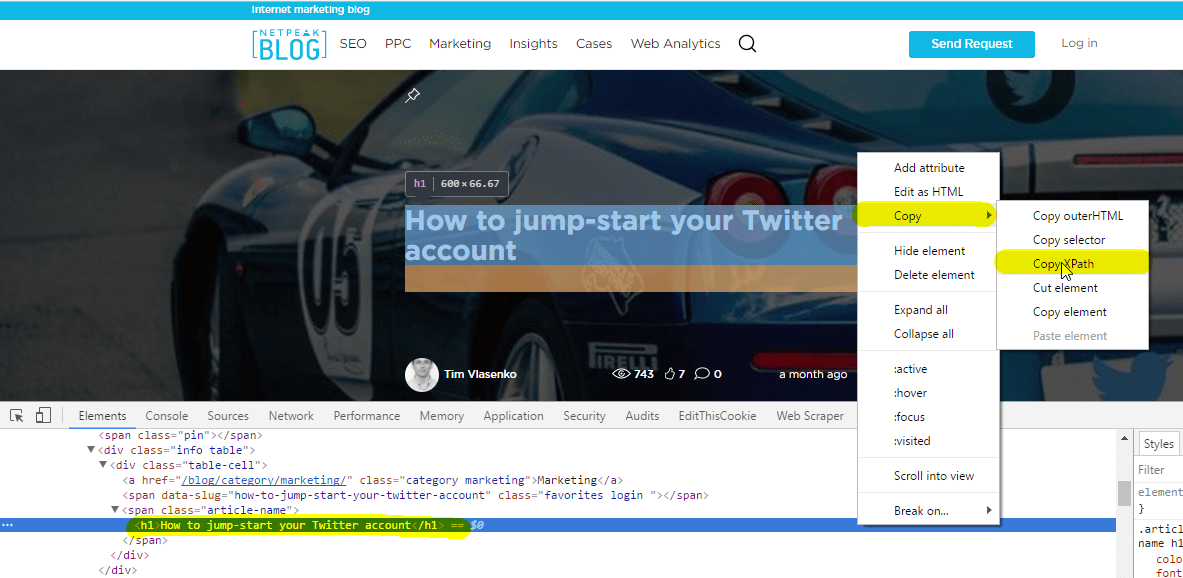Open the PPC category link
This screenshot has height=578, width=1183.
pos(398,44)
